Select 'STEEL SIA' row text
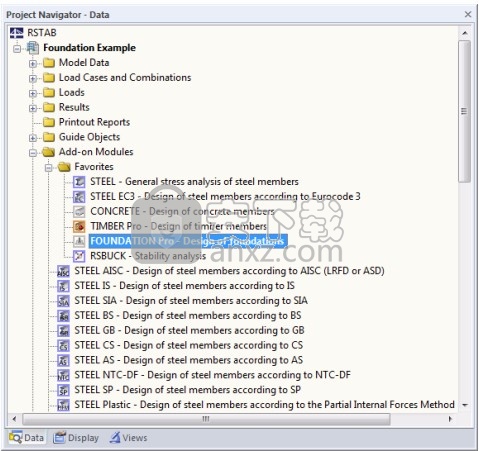 pyautogui.click(x=191, y=301)
